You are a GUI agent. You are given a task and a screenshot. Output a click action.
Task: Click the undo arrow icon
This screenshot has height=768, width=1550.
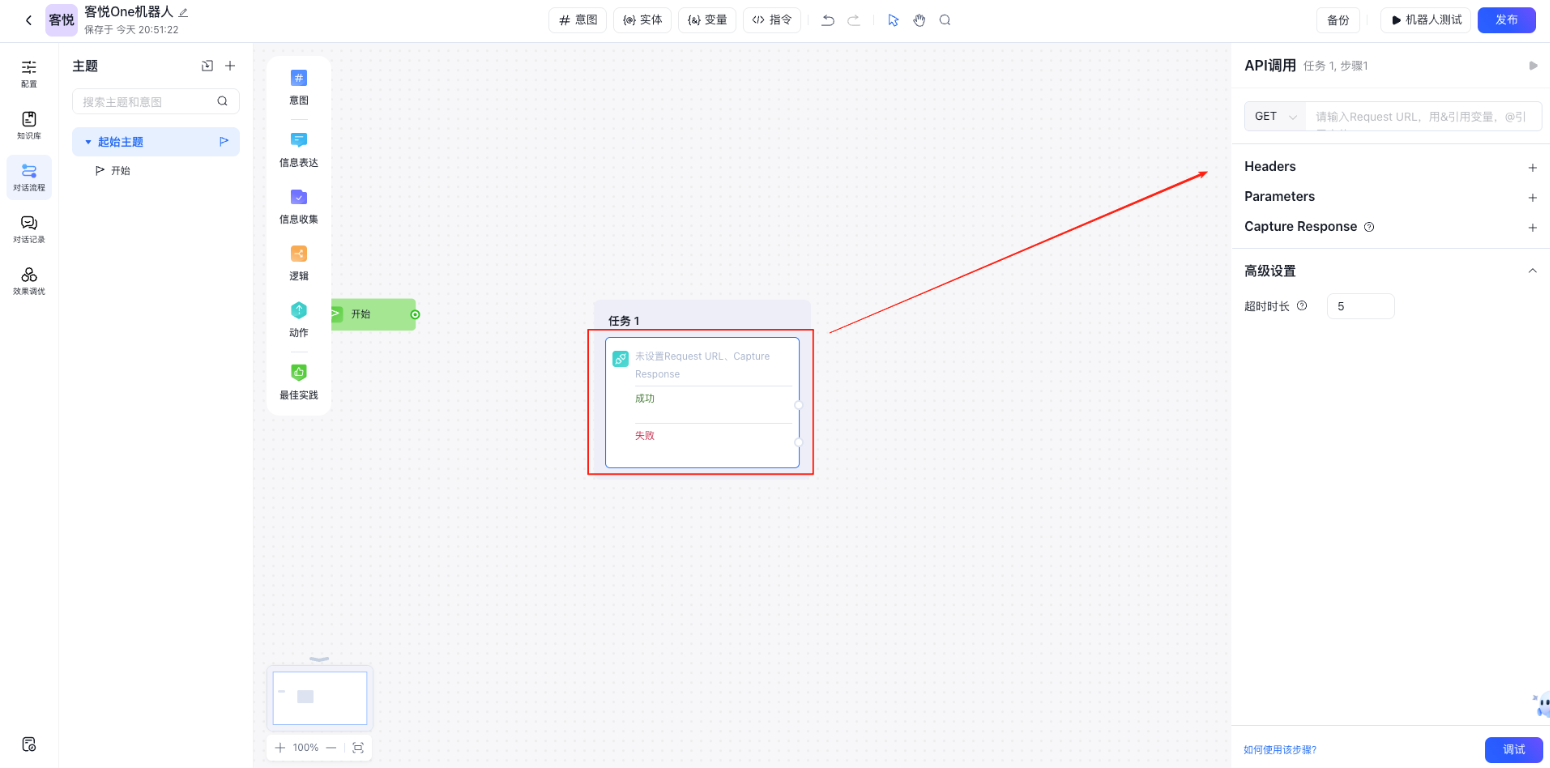828,20
